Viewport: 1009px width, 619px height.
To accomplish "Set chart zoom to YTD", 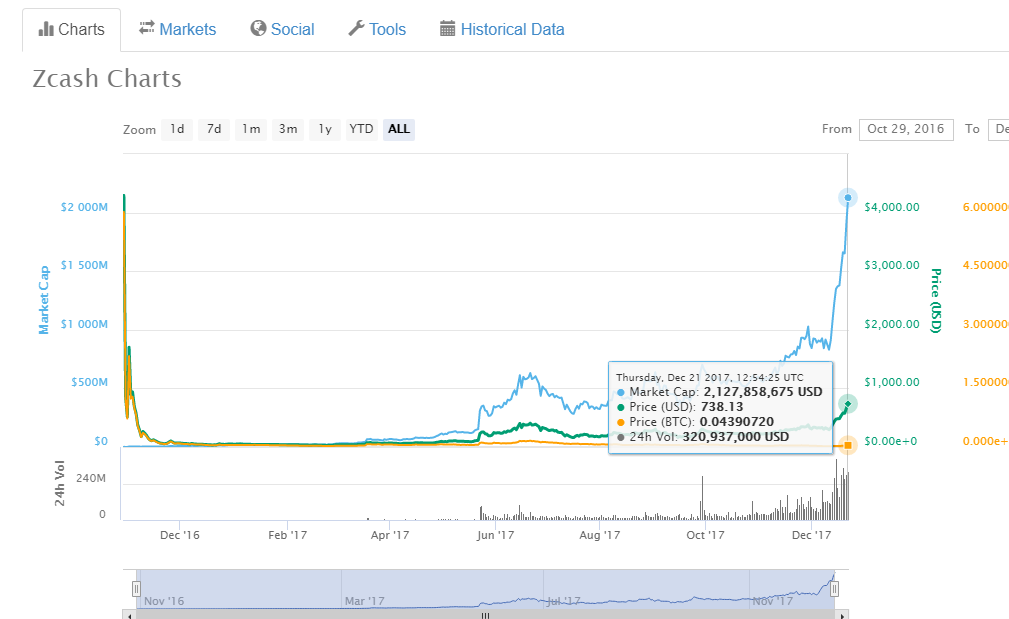I will click(x=362, y=129).
